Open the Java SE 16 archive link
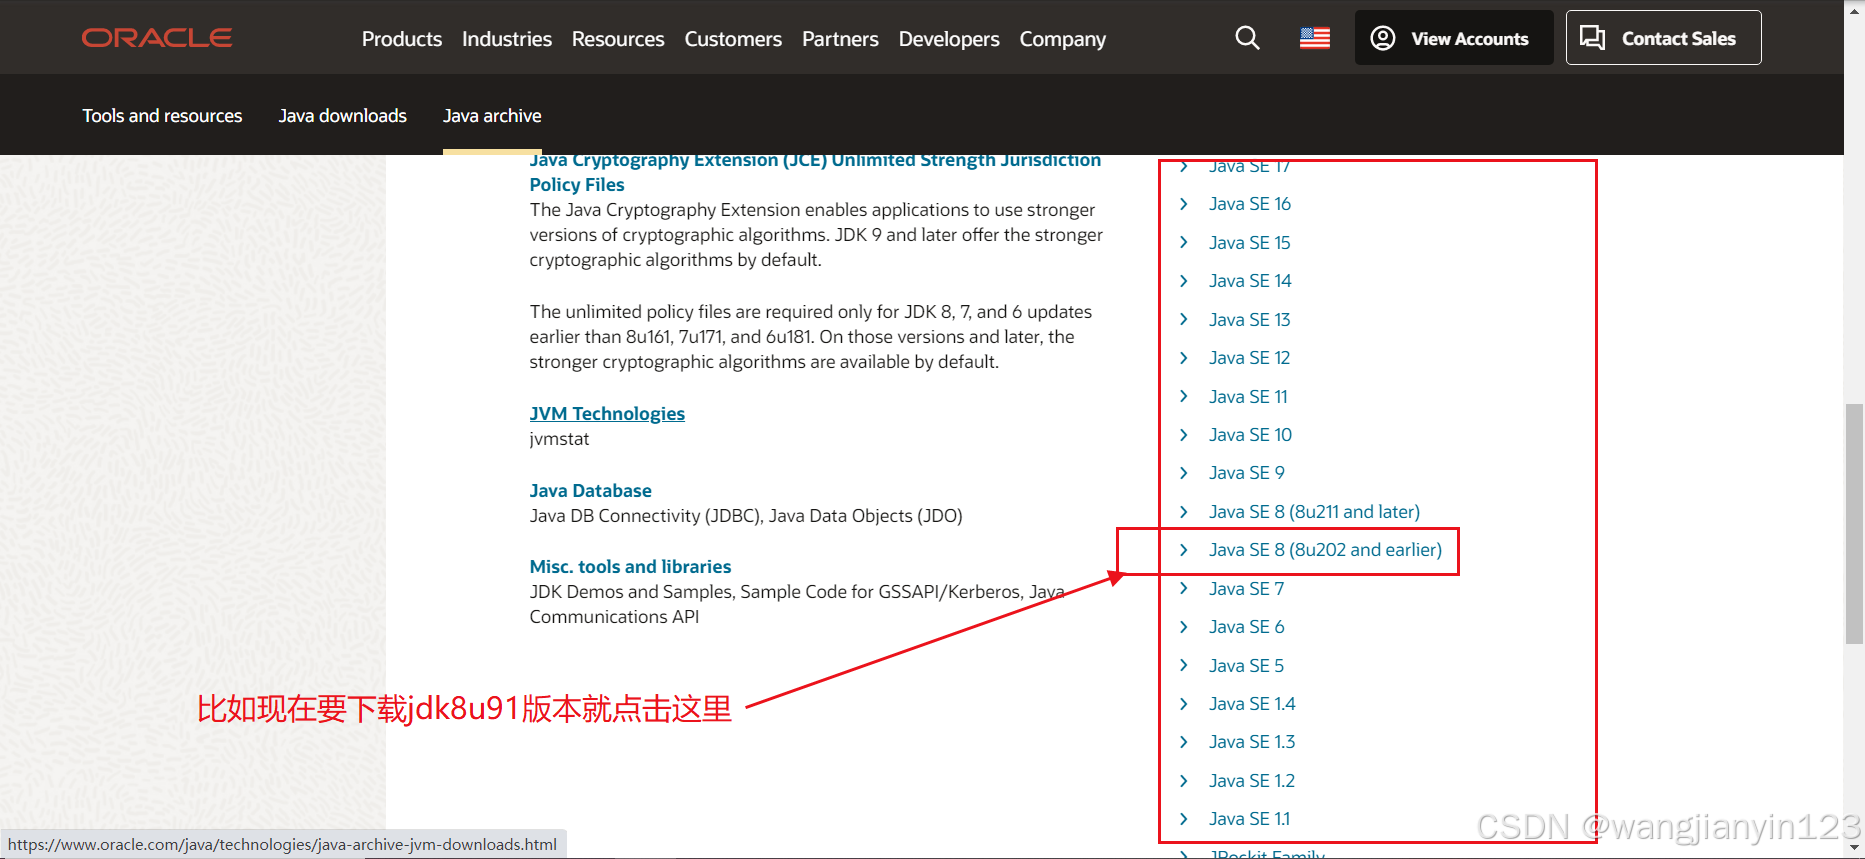This screenshot has height=859, width=1865. 1250,204
